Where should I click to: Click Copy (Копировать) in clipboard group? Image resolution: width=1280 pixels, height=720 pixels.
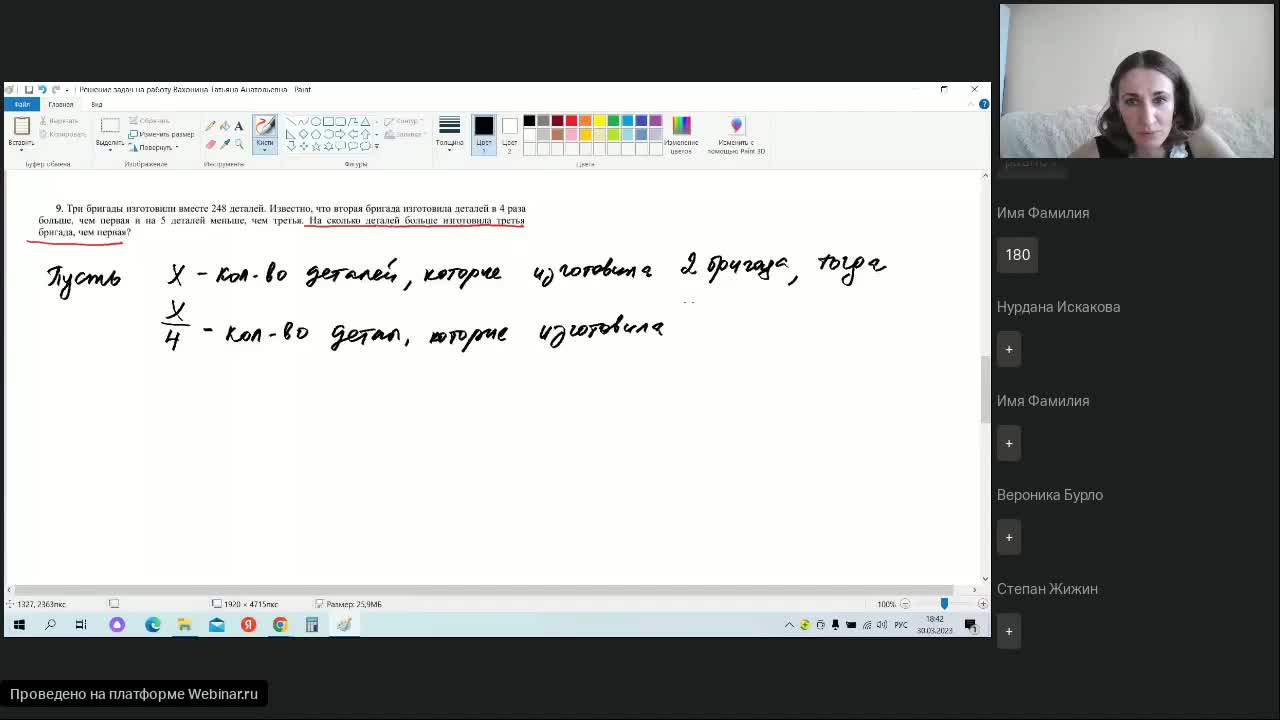[63, 134]
